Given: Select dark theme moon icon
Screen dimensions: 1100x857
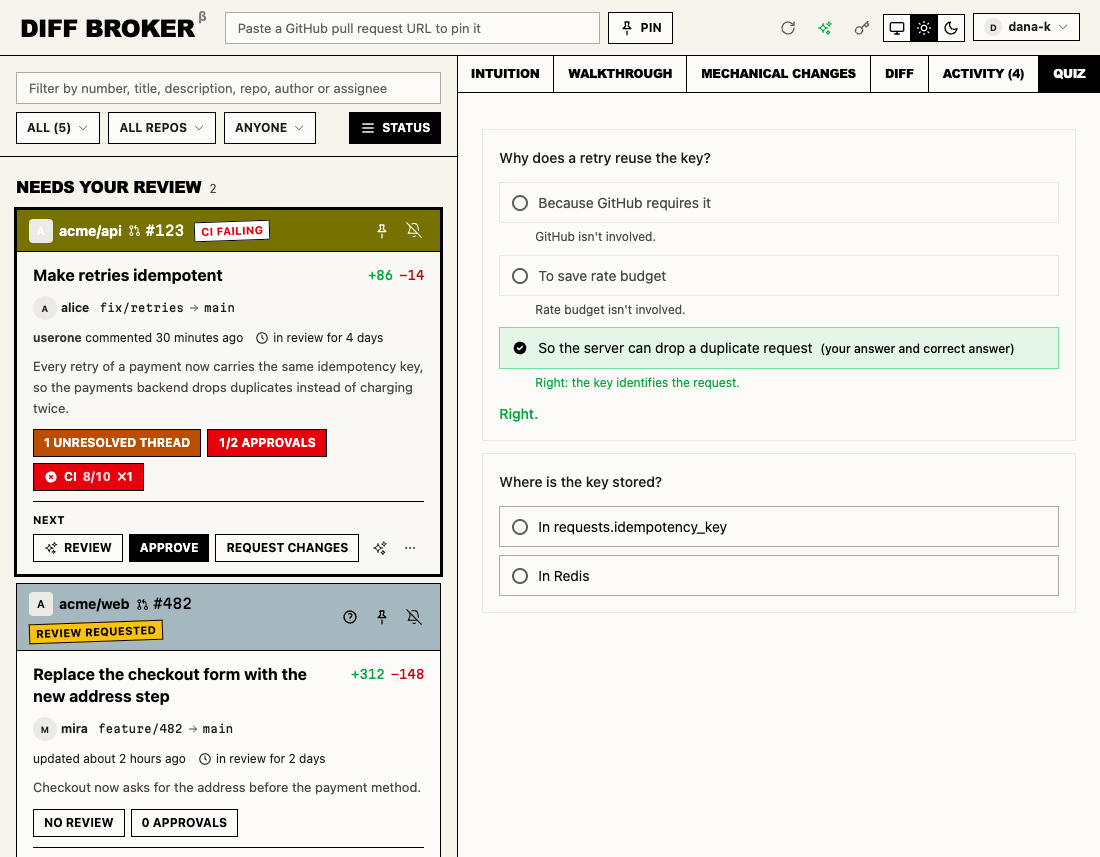Looking at the screenshot, I should [x=951, y=28].
